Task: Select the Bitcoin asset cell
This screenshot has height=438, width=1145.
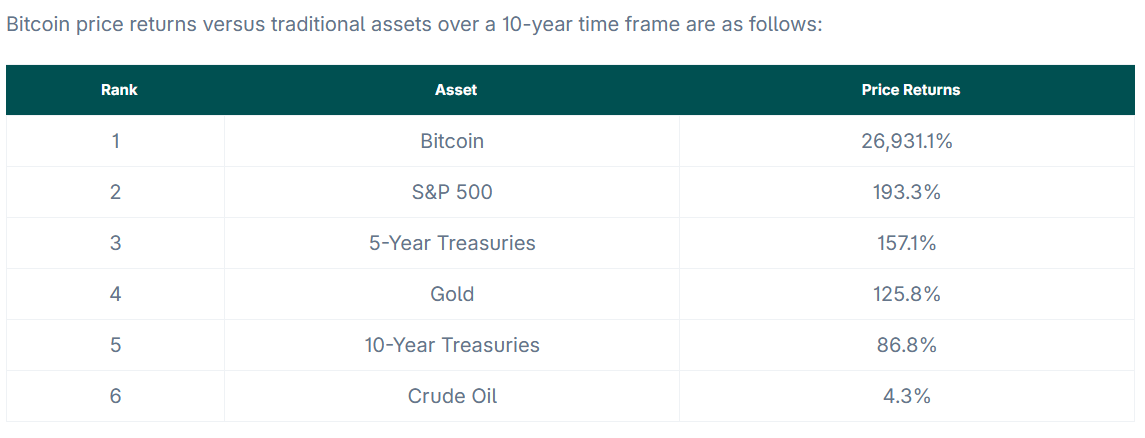Action: pos(452,141)
